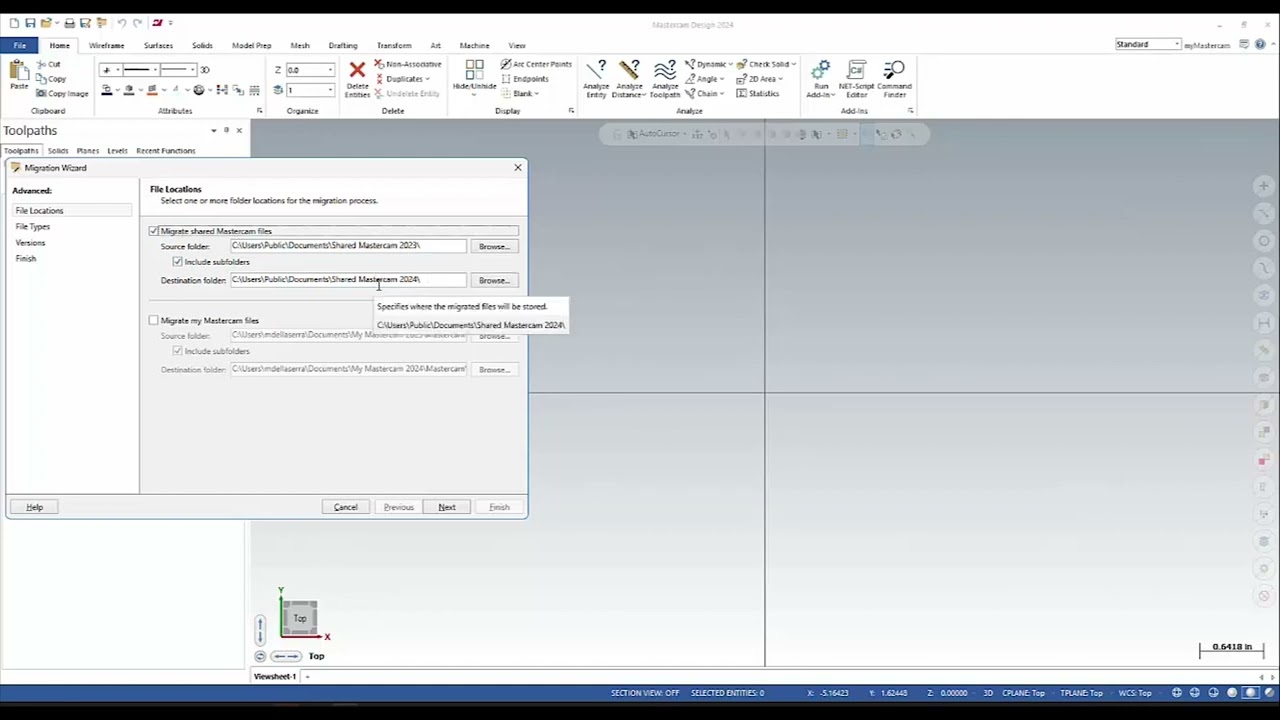Select Non-Associative delete option
The height and width of the screenshot is (720, 1280).
click(408, 64)
